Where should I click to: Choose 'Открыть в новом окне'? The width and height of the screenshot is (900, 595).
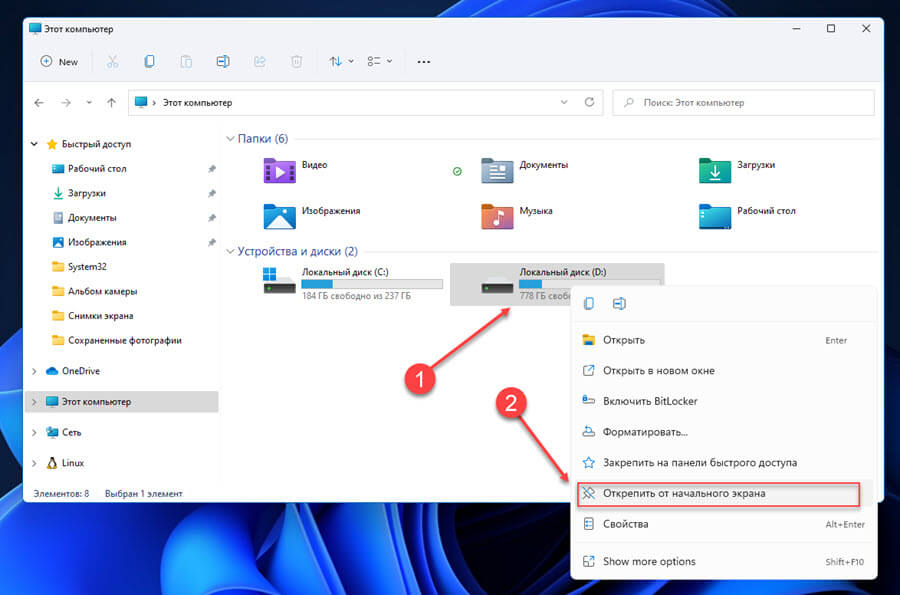[x=723, y=371]
